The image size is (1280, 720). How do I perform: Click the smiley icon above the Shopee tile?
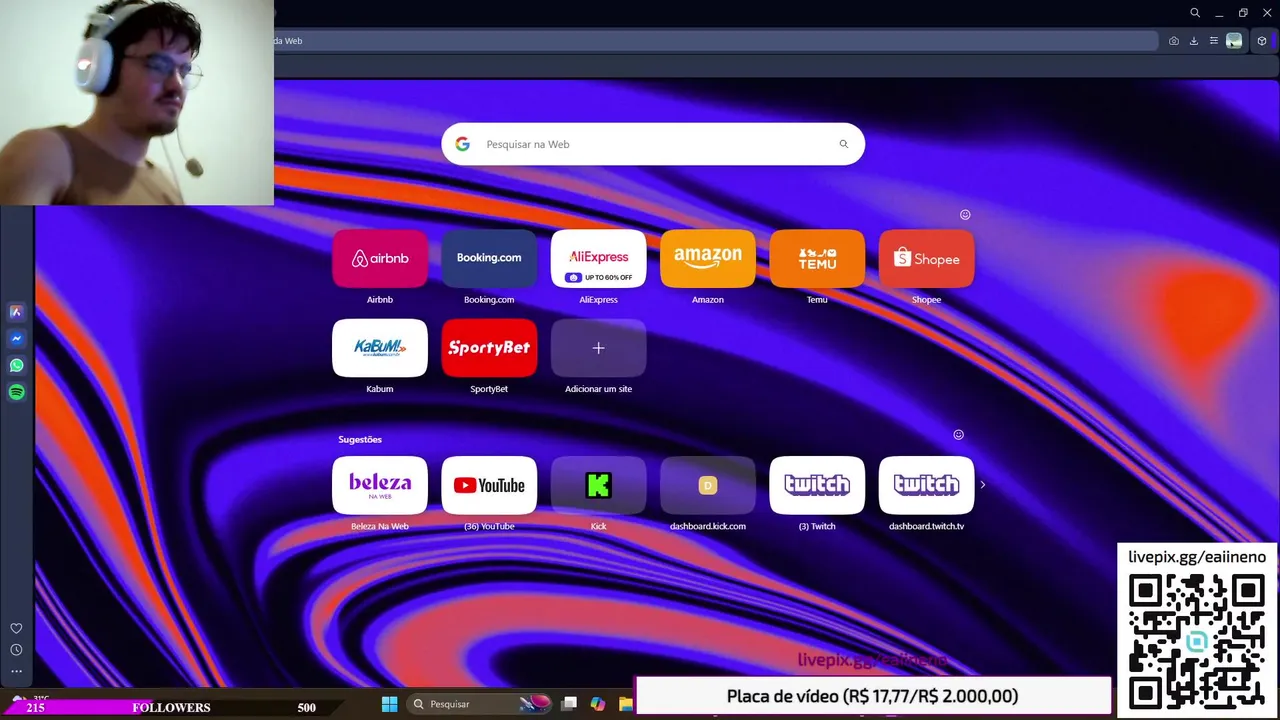[x=965, y=214]
